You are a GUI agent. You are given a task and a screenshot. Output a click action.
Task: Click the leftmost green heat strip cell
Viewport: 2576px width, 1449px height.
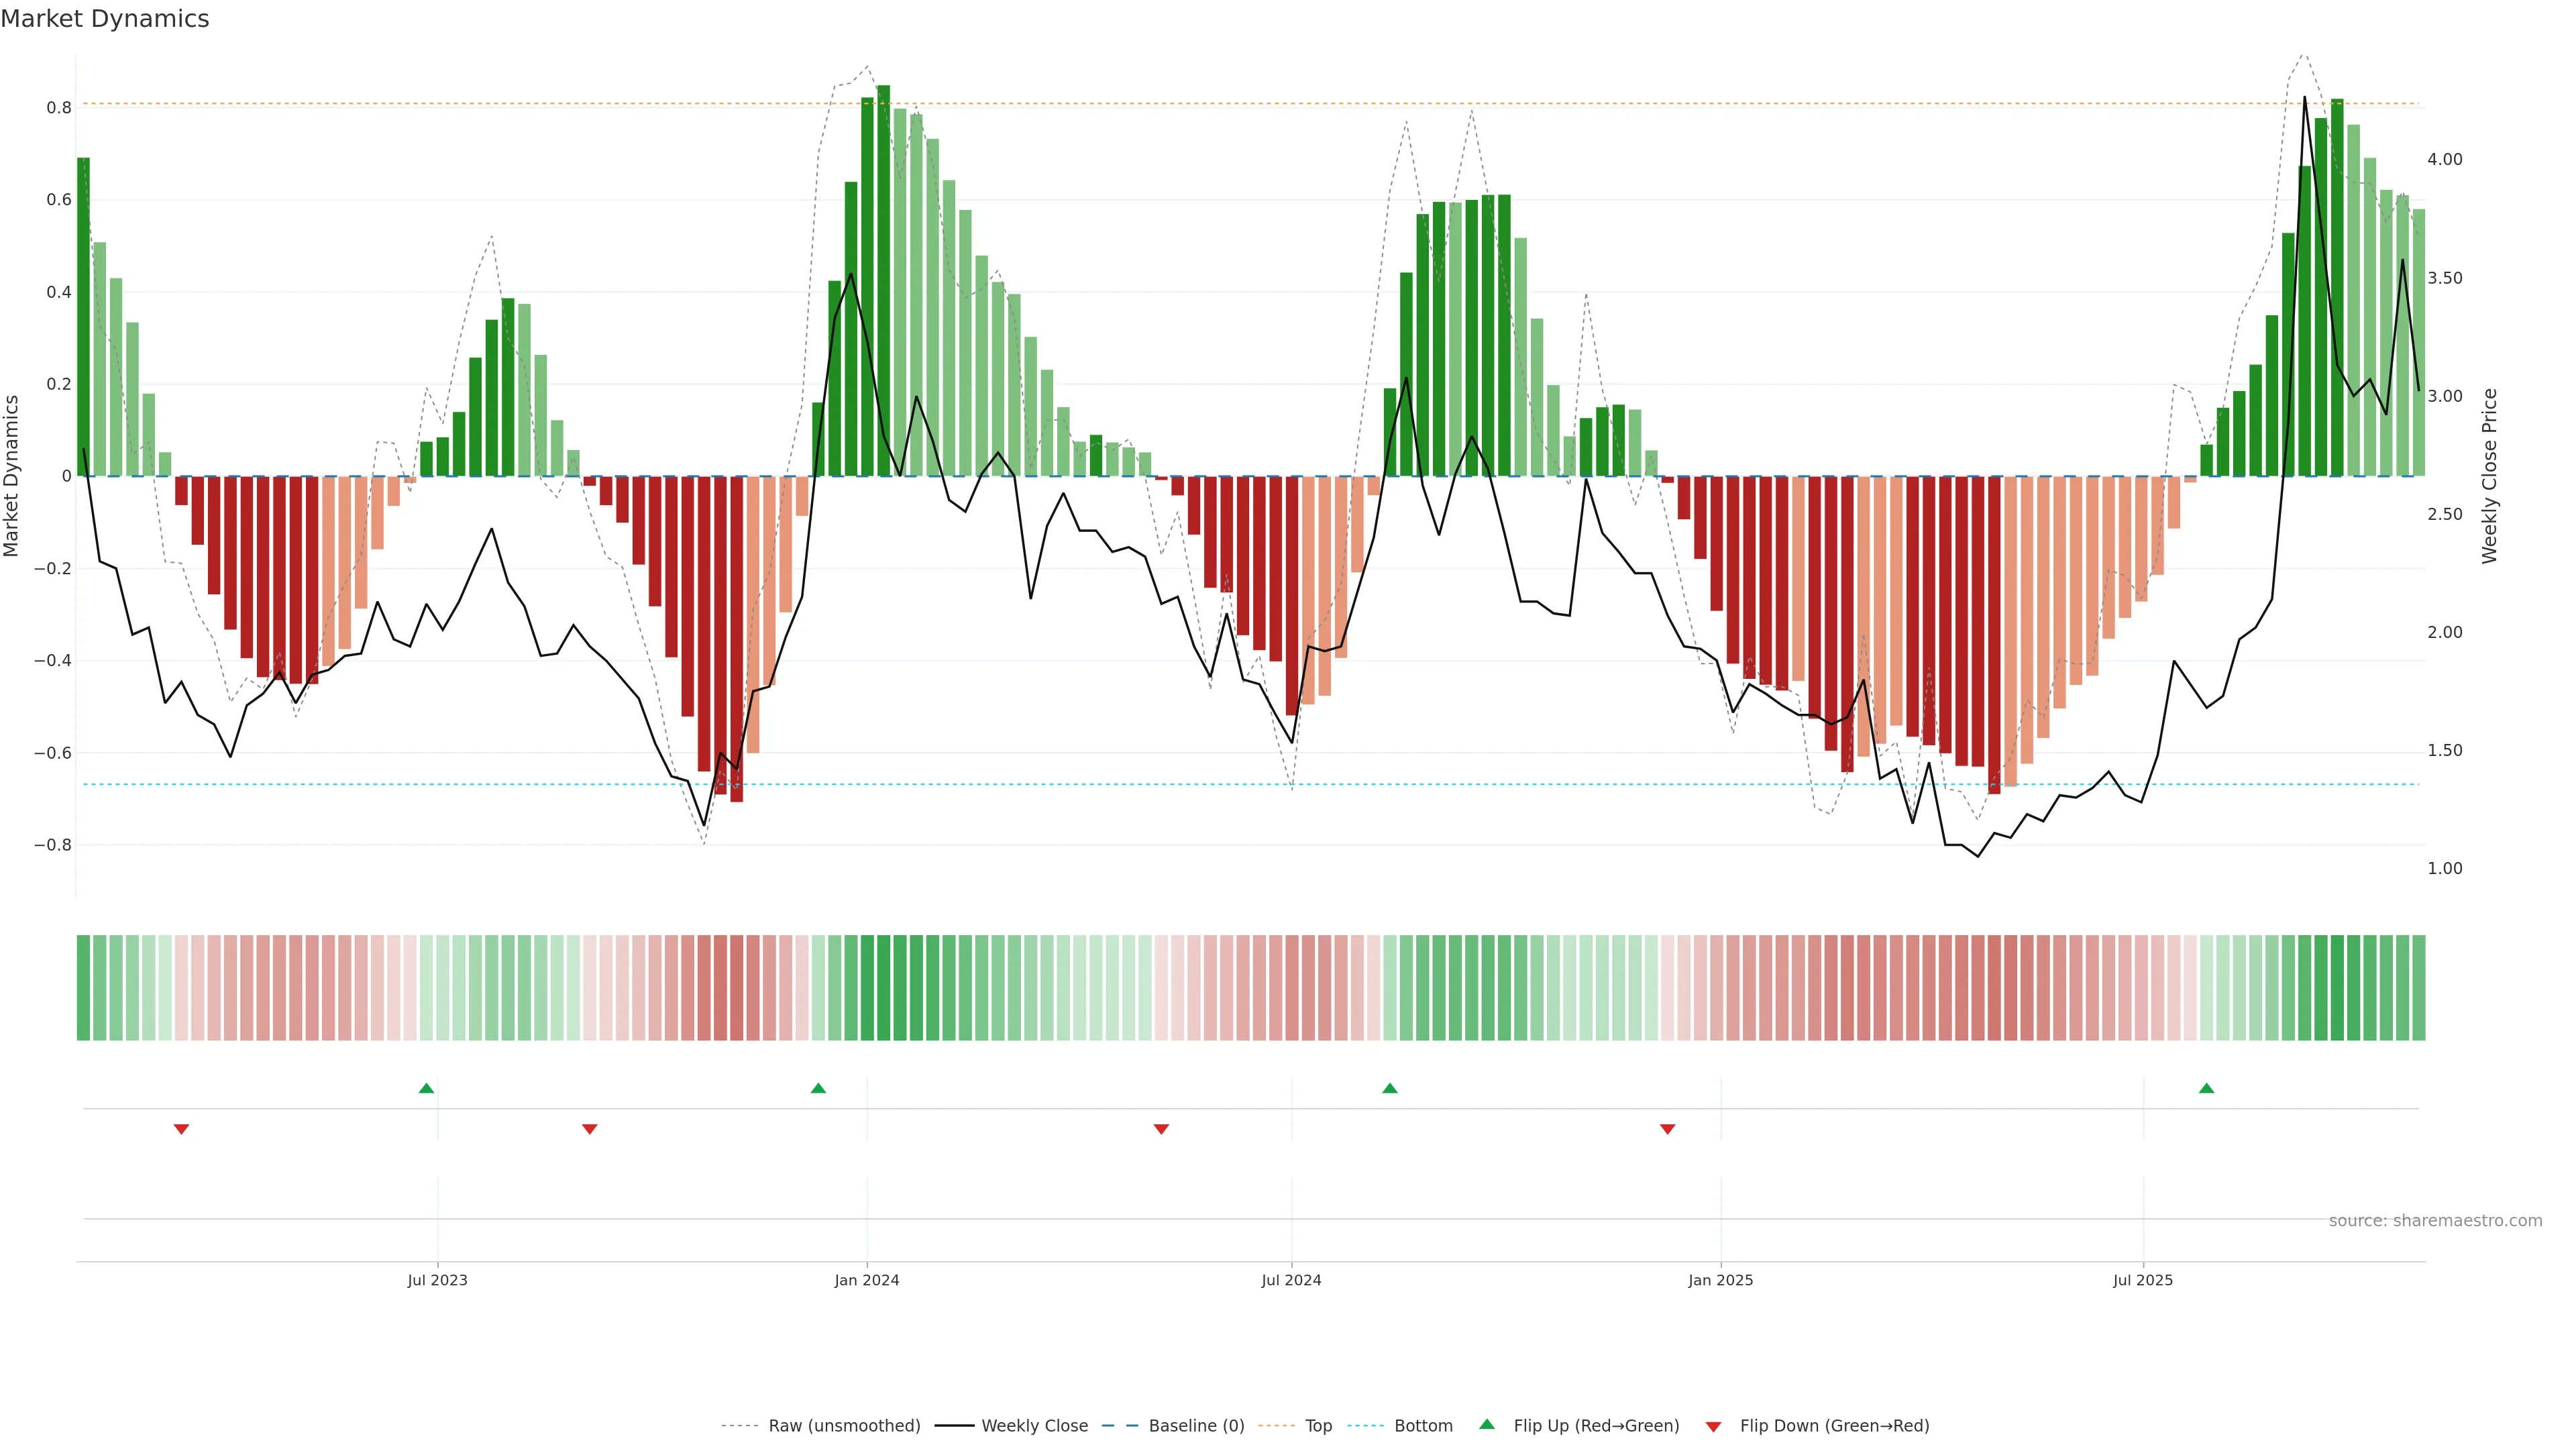[83, 988]
